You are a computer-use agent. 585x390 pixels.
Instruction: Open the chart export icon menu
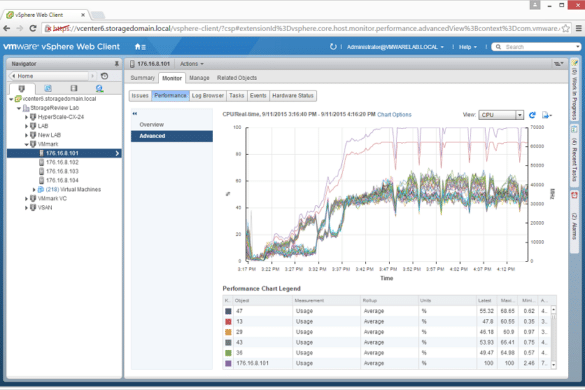click(x=547, y=115)
